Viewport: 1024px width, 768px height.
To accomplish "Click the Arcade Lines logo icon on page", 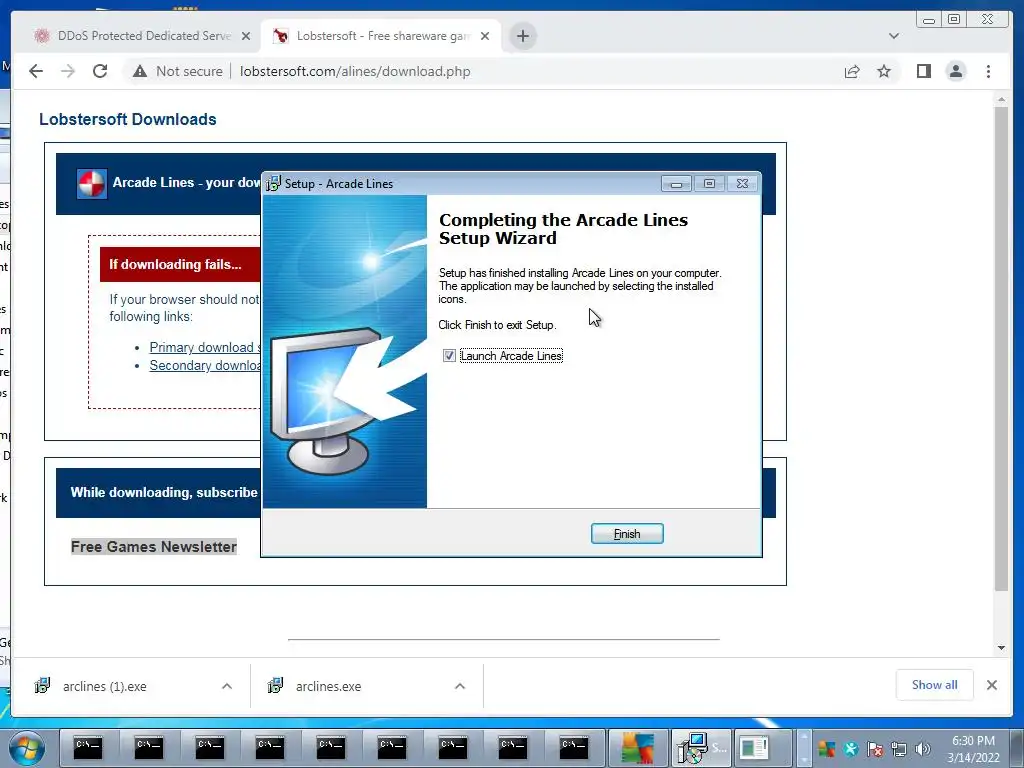I will tap(91, 184).
